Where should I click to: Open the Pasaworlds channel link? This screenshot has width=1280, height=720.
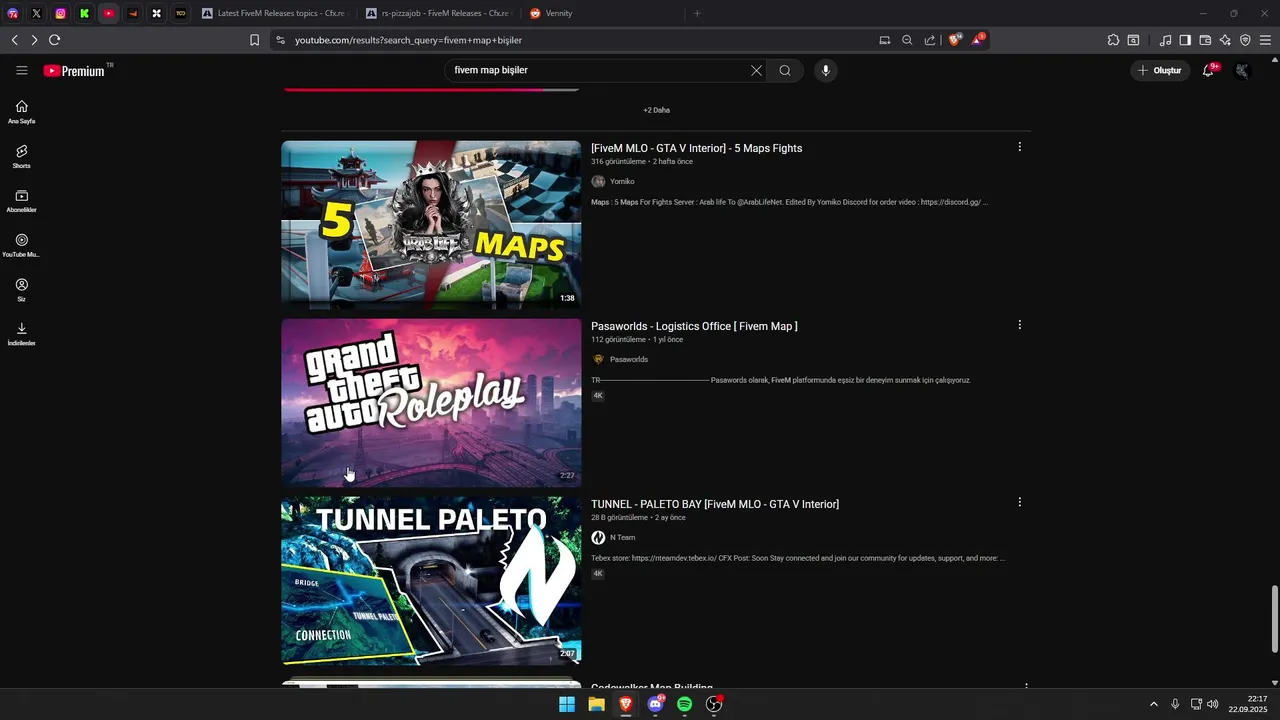coord(628,359)
